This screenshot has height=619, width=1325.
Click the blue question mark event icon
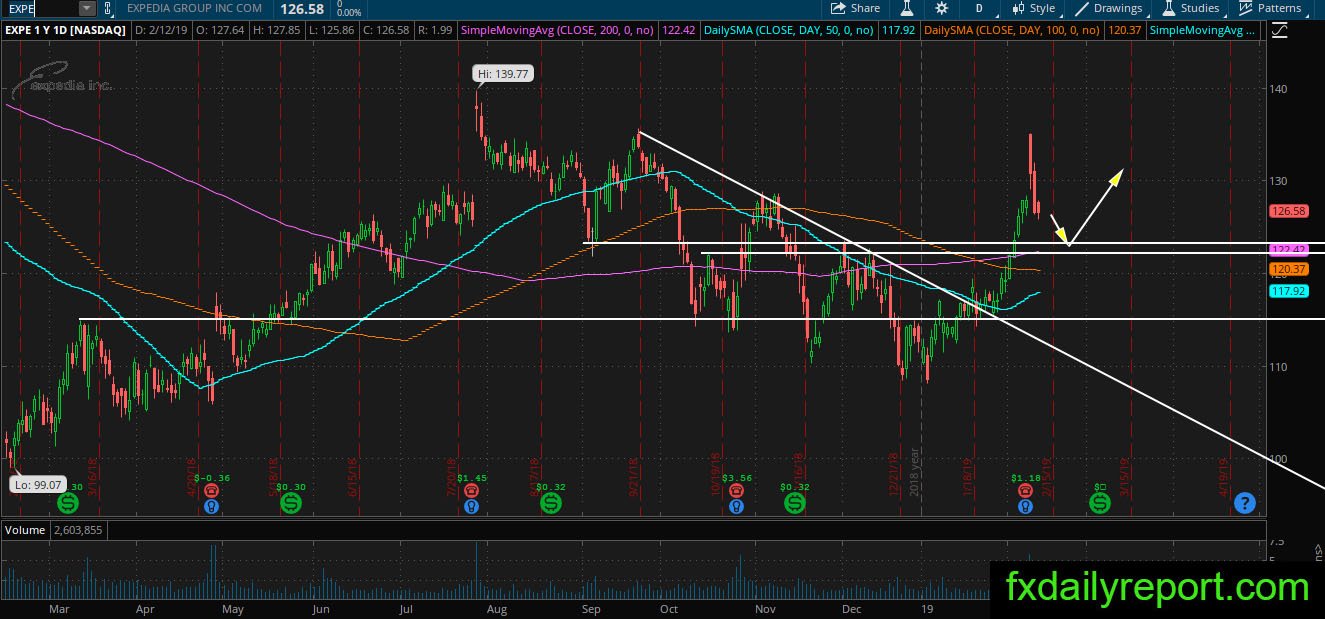[x=1244, y=503]
